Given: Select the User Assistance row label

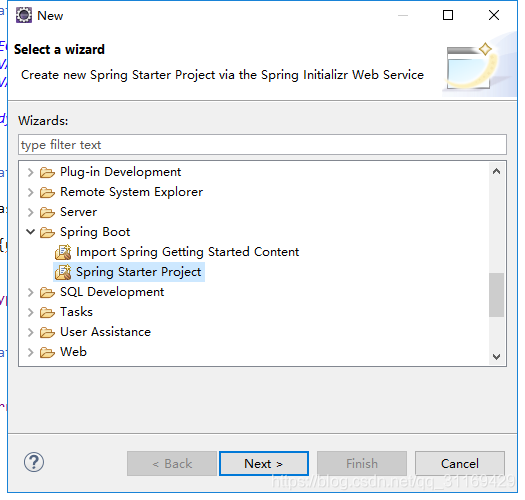Looking at the screenshot, I should pyautogui.click(x=105, y=332).
